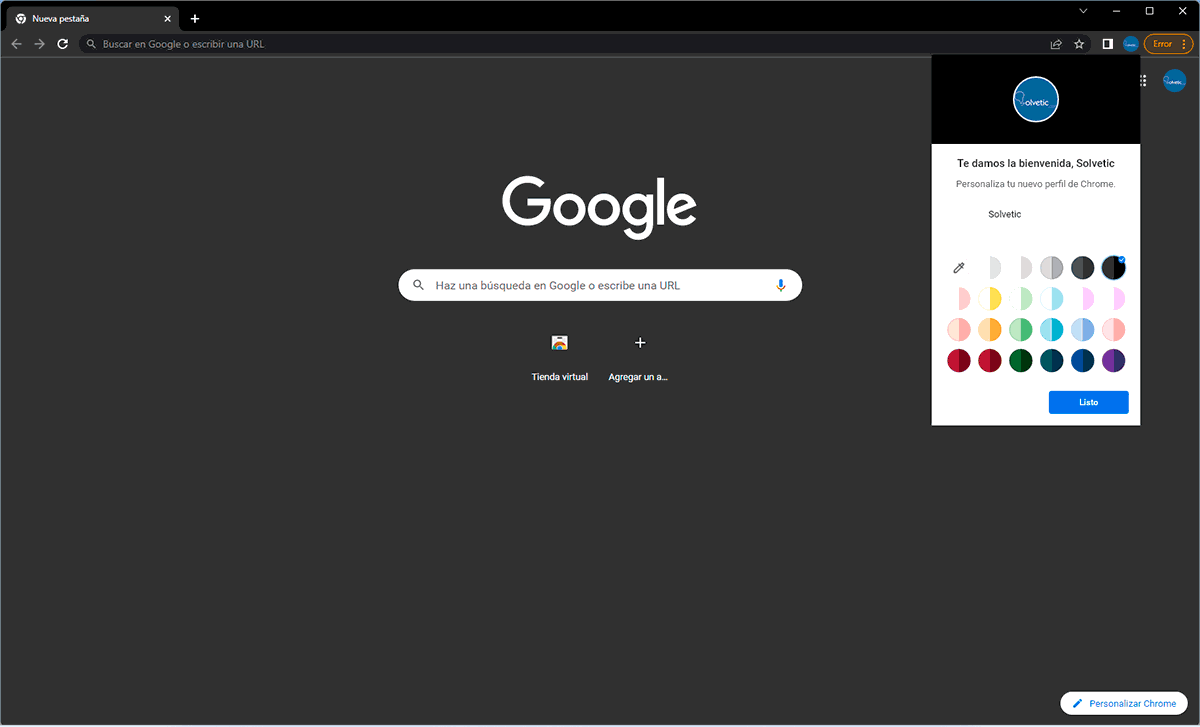The image size is (1200, 727).
Task: Click the magnifier icon in the Google search box
Action: click(419, 285)
